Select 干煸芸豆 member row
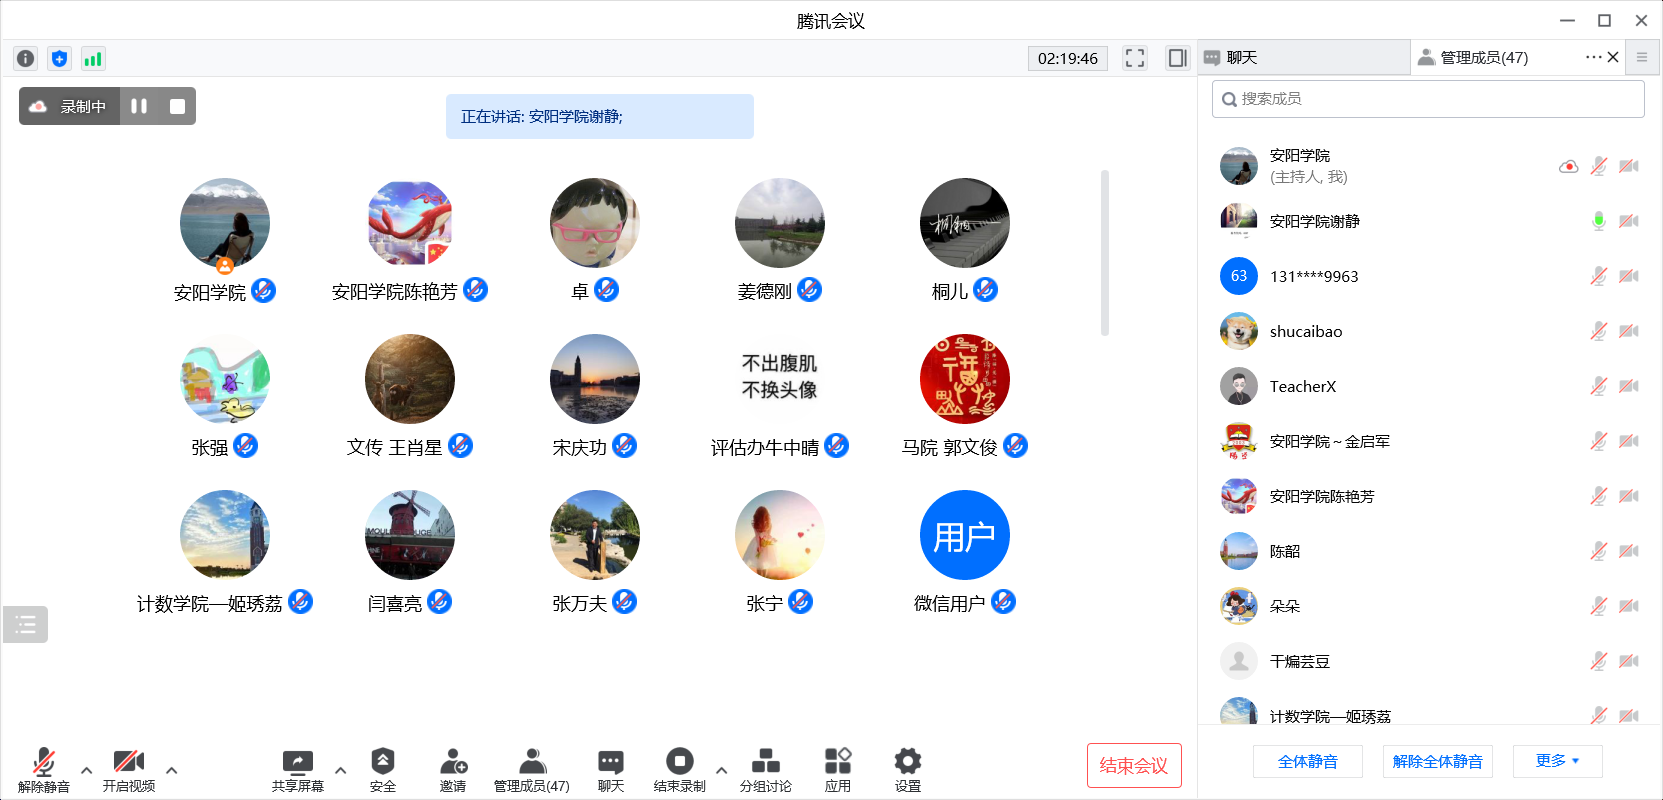The width and height of the screenshot is (1663, 800). 1428,661
